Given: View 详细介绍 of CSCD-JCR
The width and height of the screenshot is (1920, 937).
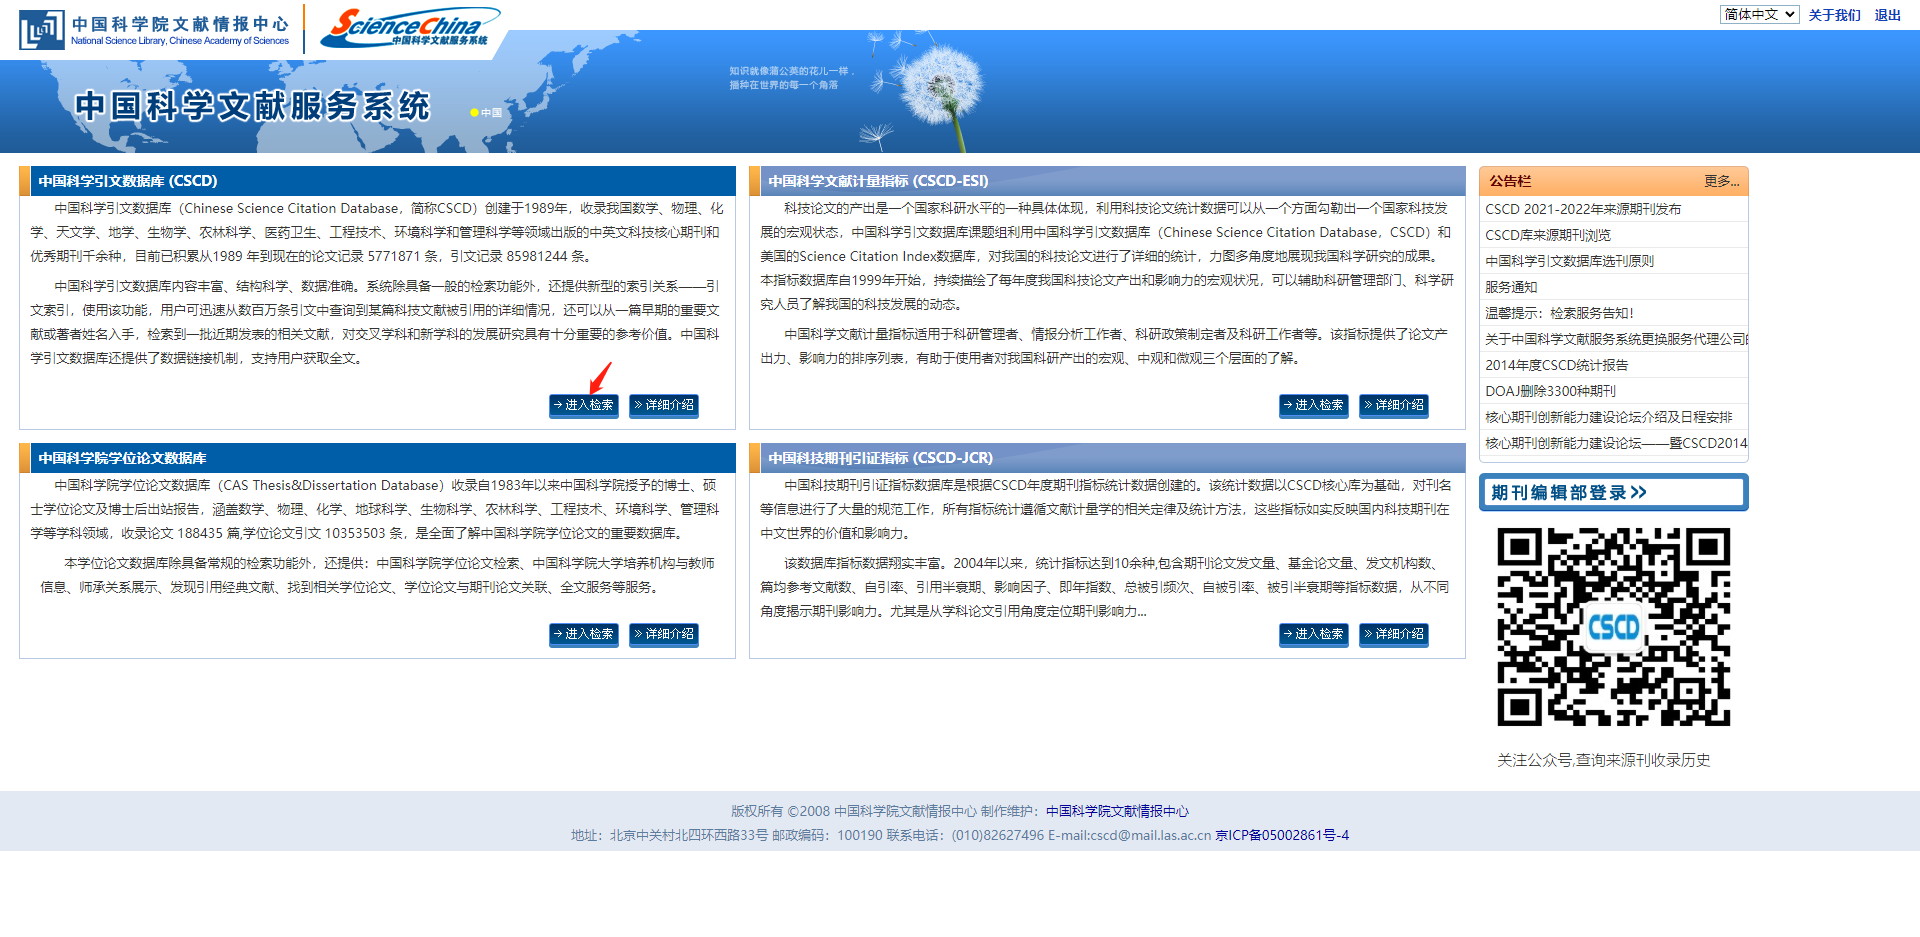Looking at the screenshot, I should [1393, 634].
